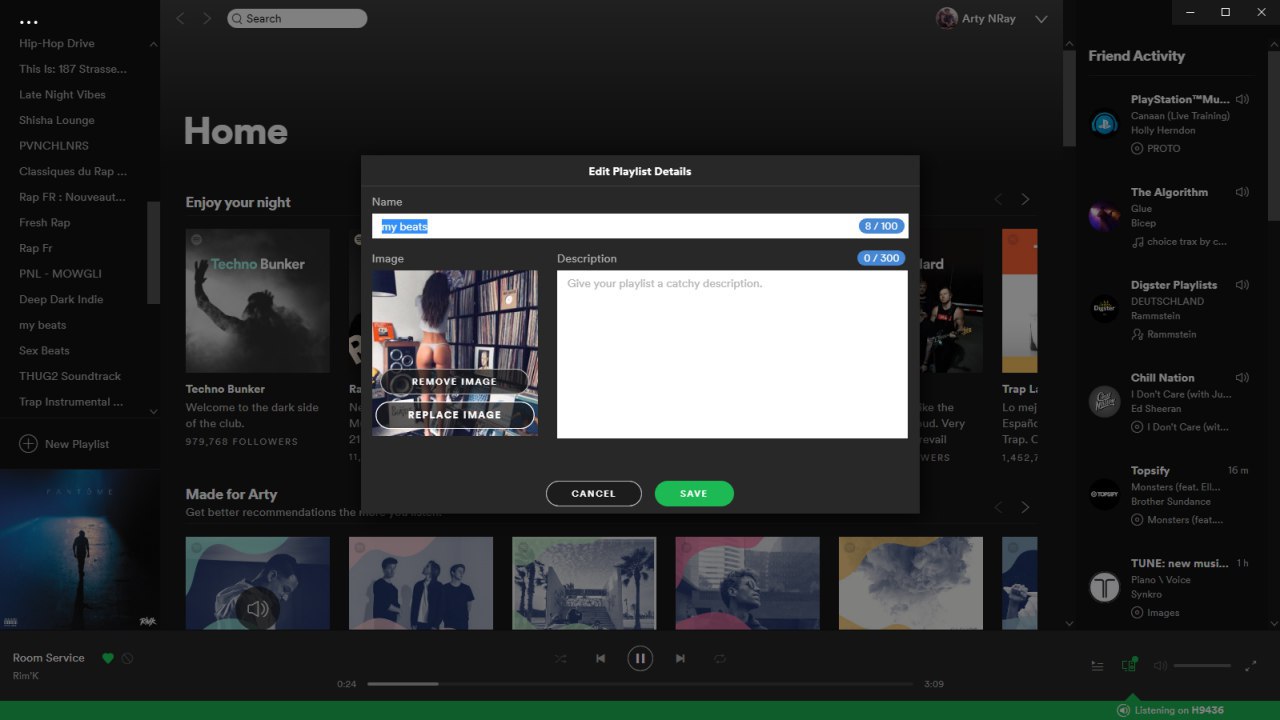1280x720 pixels.
Task: Skip to the previous track
Action: (x=600, y=659)
